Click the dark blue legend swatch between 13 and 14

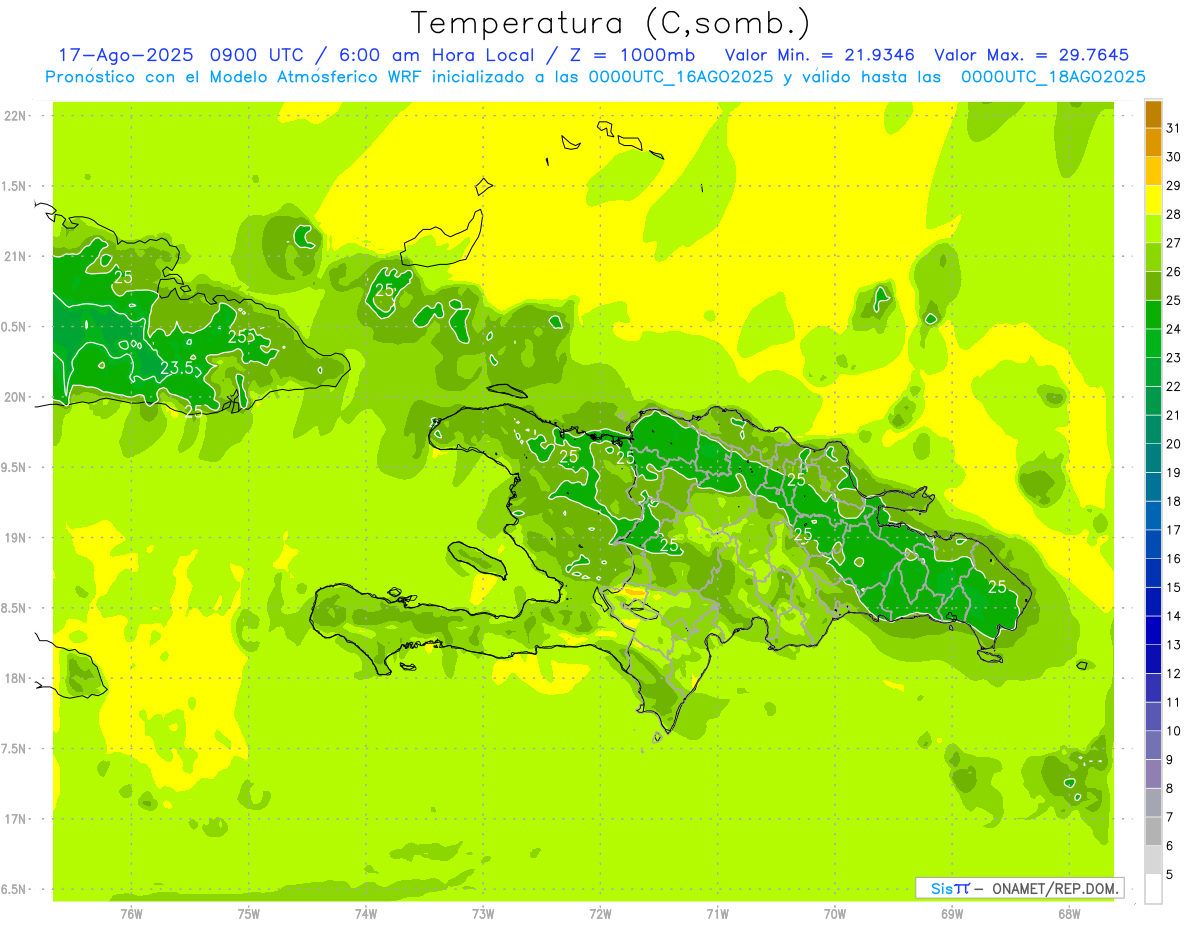pos(1153,630)
